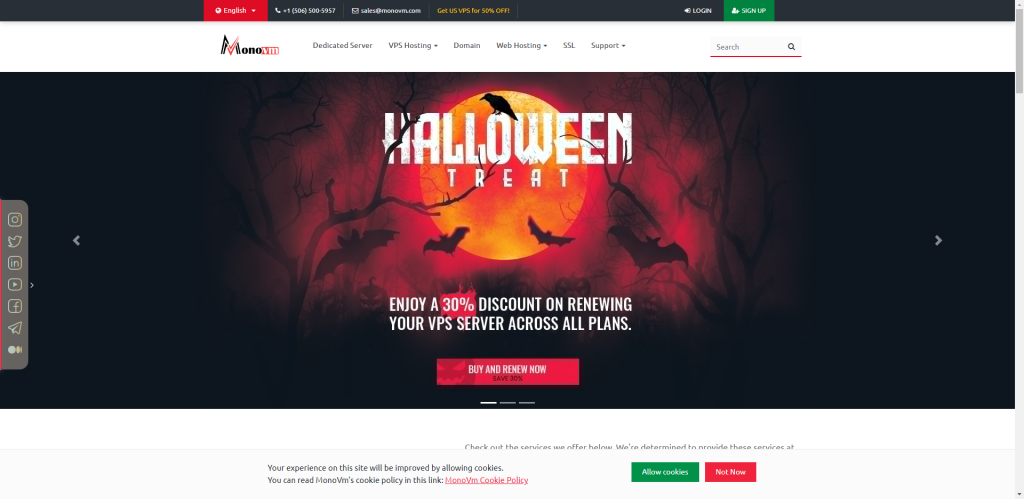Expand the VPS Hosting menu
The image size is (1024, 499).
[x=413, y=46]
